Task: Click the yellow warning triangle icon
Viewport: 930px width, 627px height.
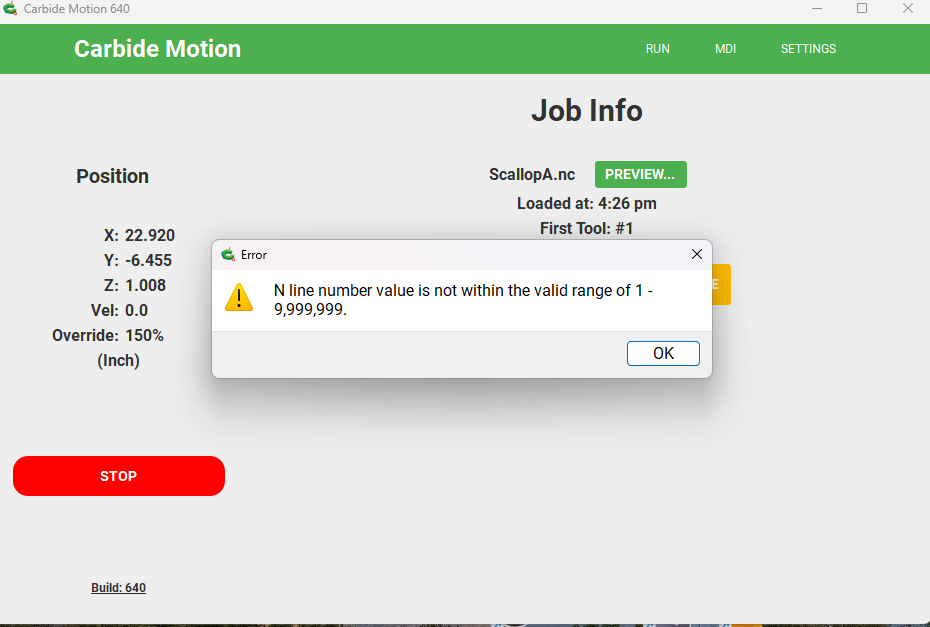Action: pyautogui.click(x=239, y=298)
